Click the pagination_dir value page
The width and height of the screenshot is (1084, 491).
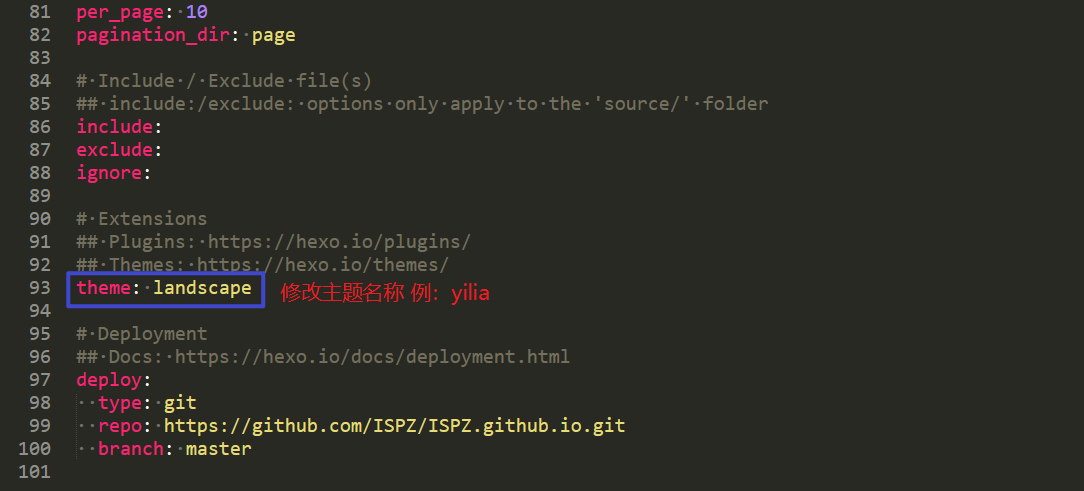point(274,35)
